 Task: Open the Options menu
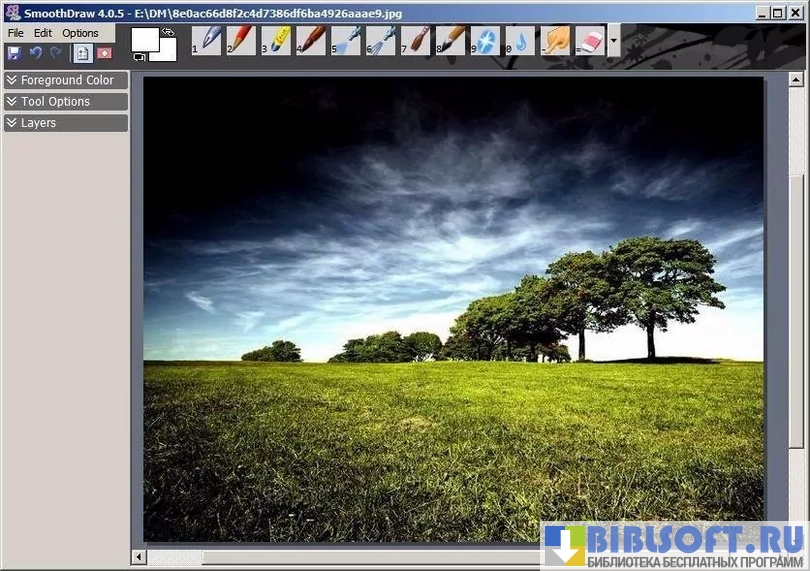pyautogui.click(x=80, y=33)
